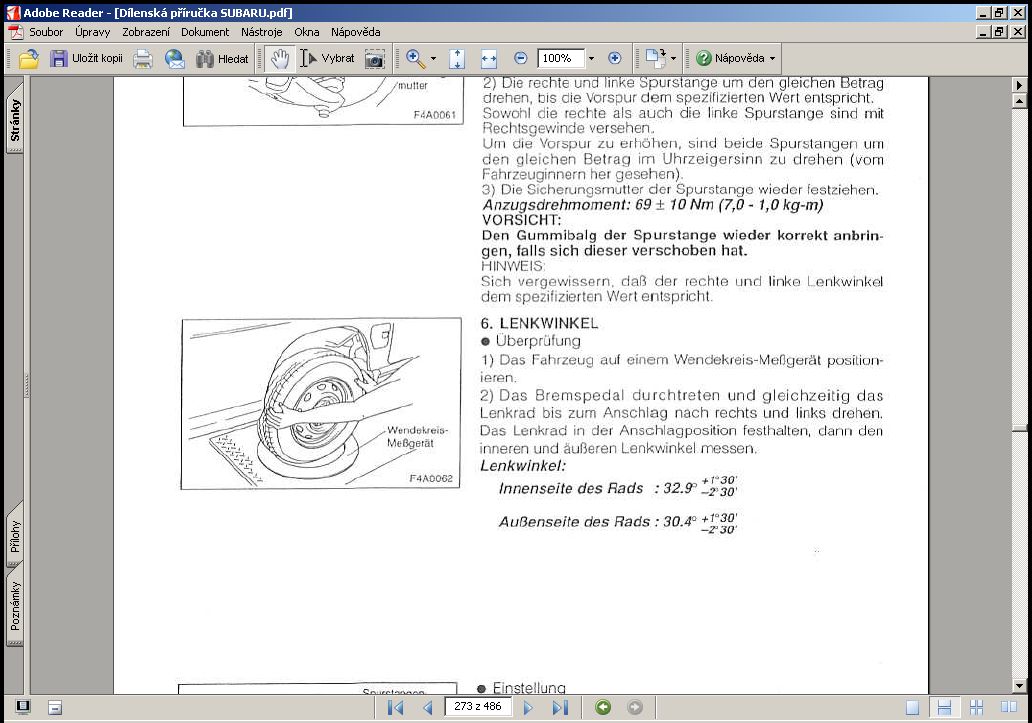Screen dimensions: 1032x723
Task: Click the Email document icon
Action: coord(174,59)
